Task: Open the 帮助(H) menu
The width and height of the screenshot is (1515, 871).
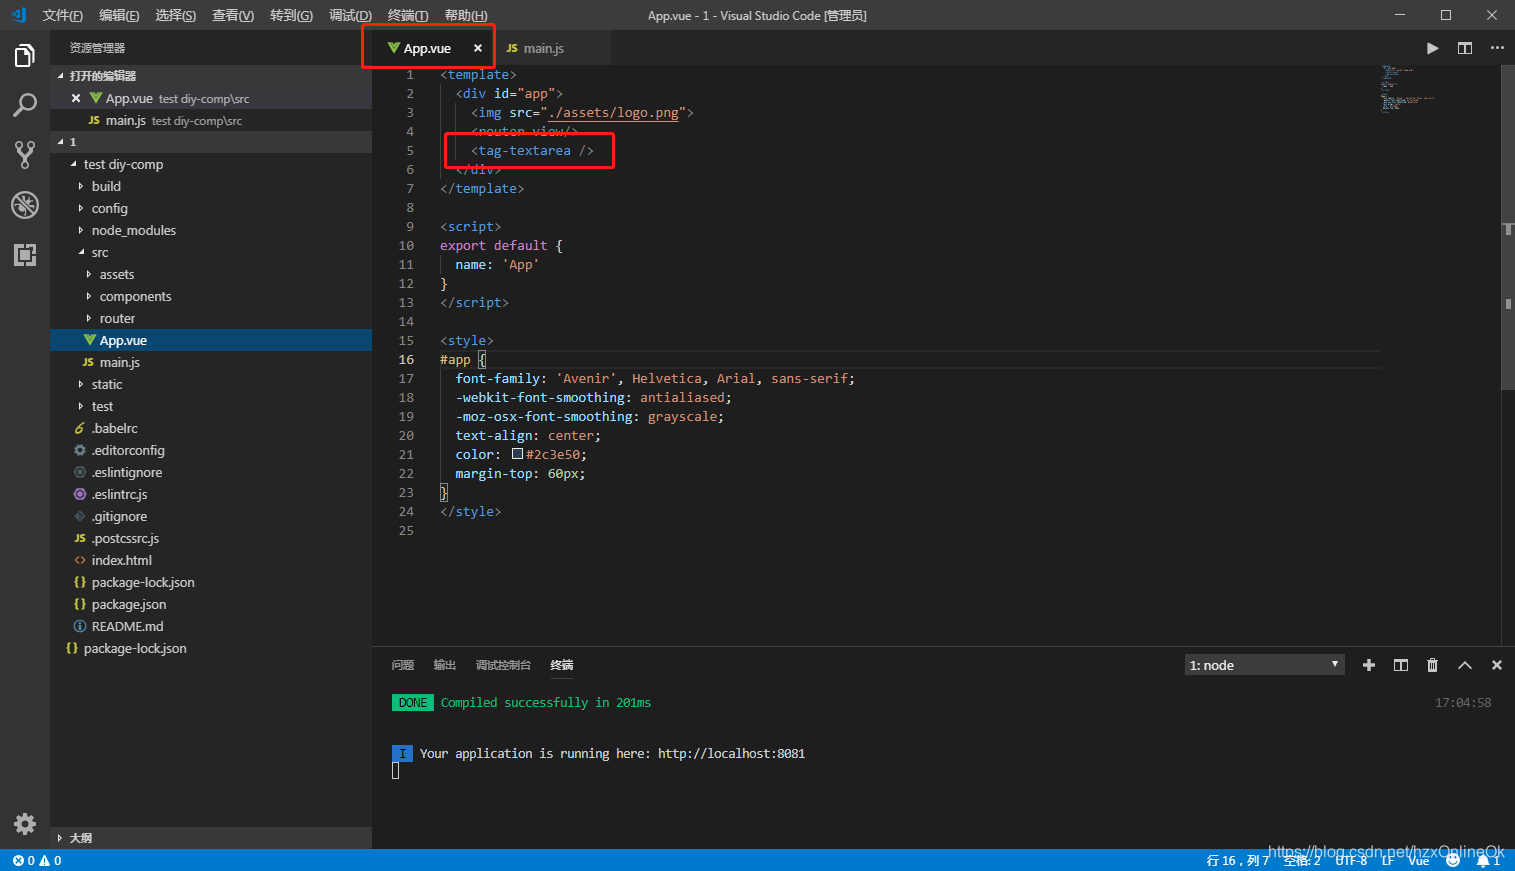Action: (466, 15)
